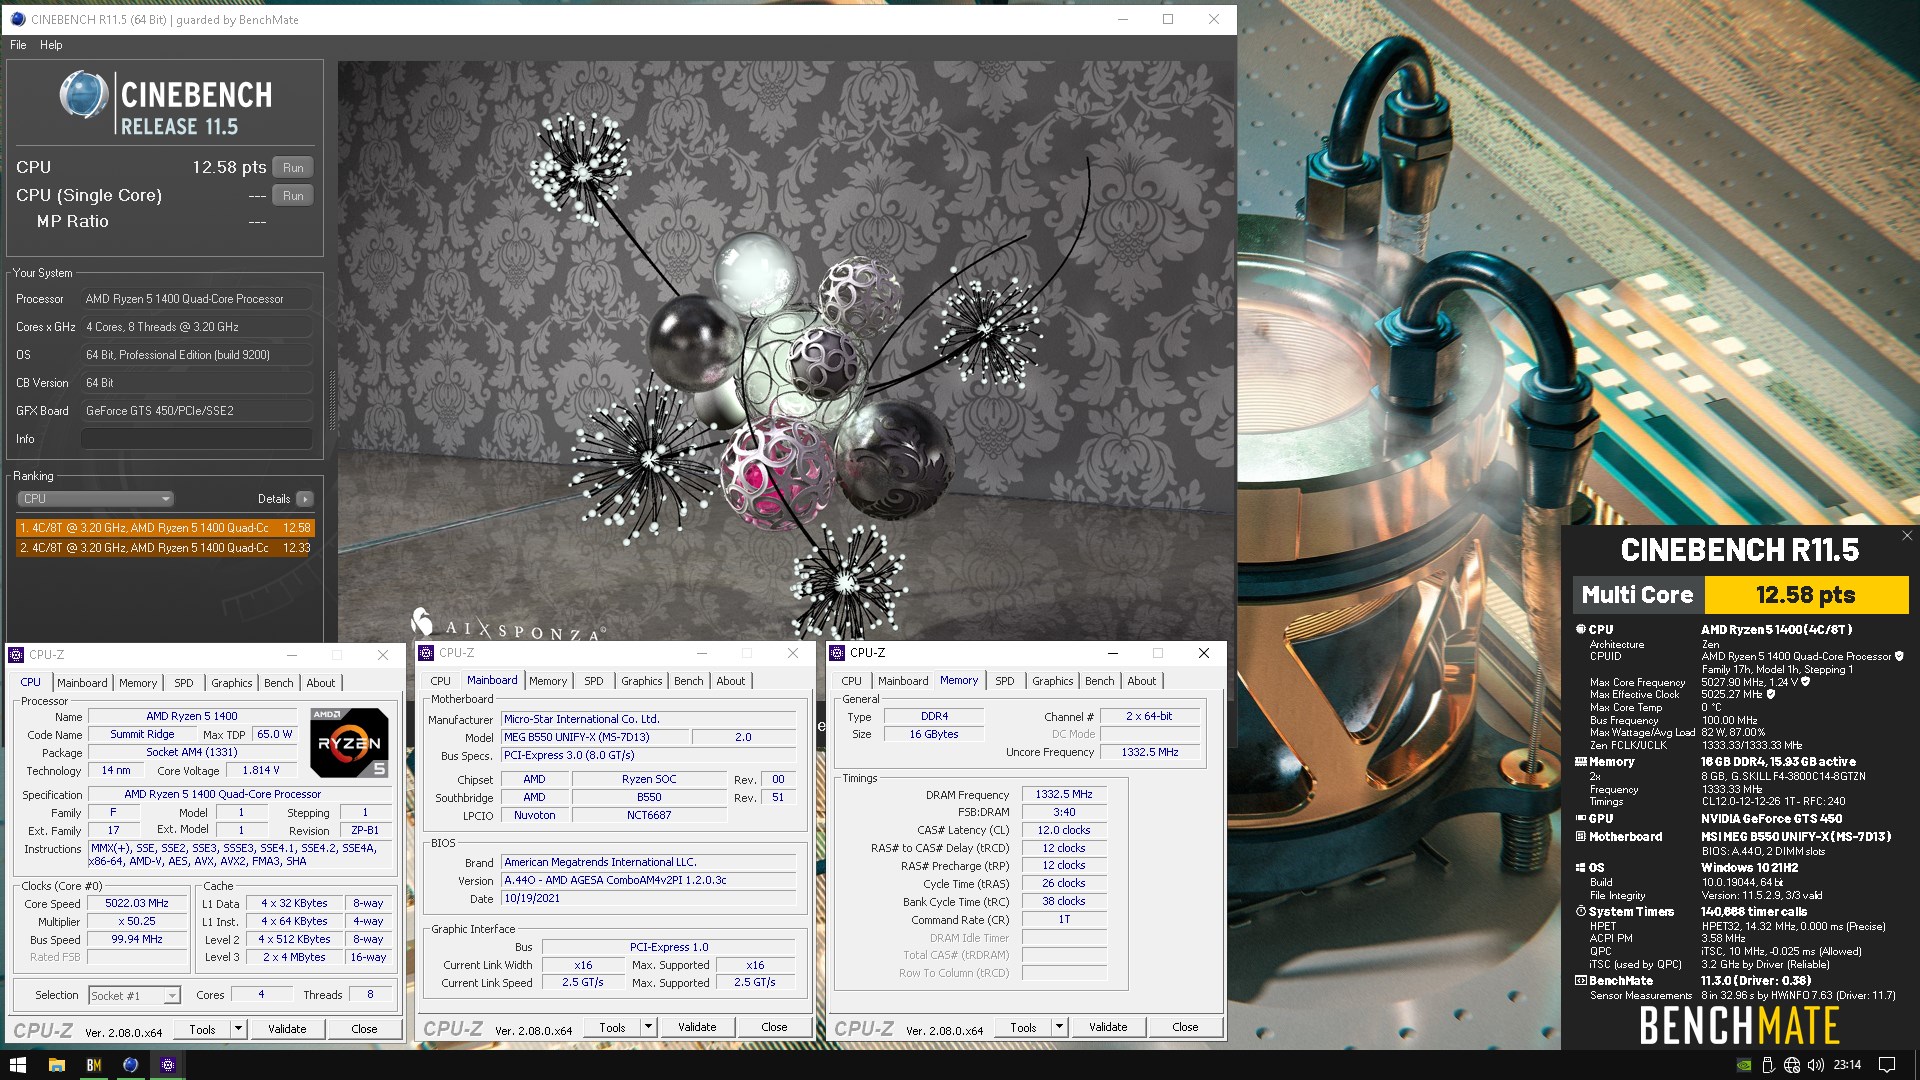The height and width of the screenshot is (1080, 1920).
Task: Click CPU section chip icon in BenchMate panel
Action: [x=1581, y=629]
